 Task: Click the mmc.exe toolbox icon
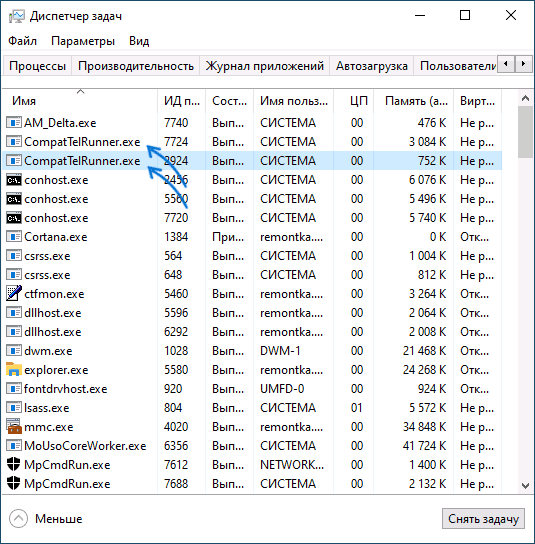point(14,426)
